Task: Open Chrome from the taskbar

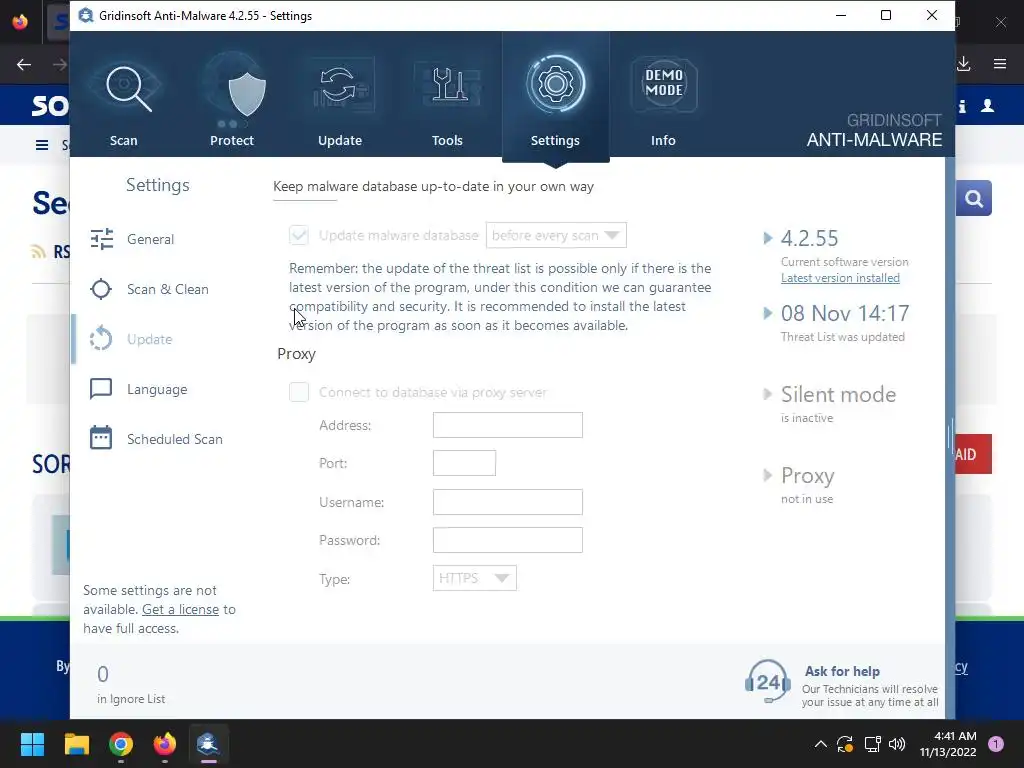Action: pyautogui.click(x=121, y=744)
